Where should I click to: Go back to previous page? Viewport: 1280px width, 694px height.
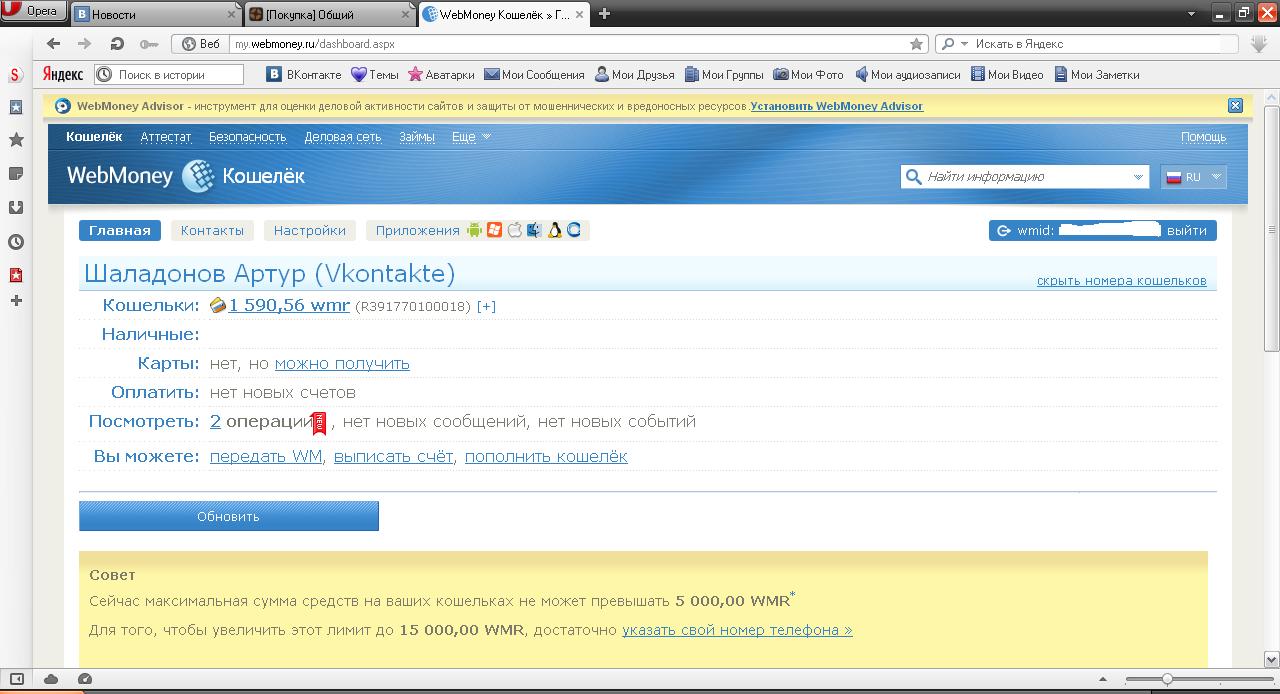point(54,44)
